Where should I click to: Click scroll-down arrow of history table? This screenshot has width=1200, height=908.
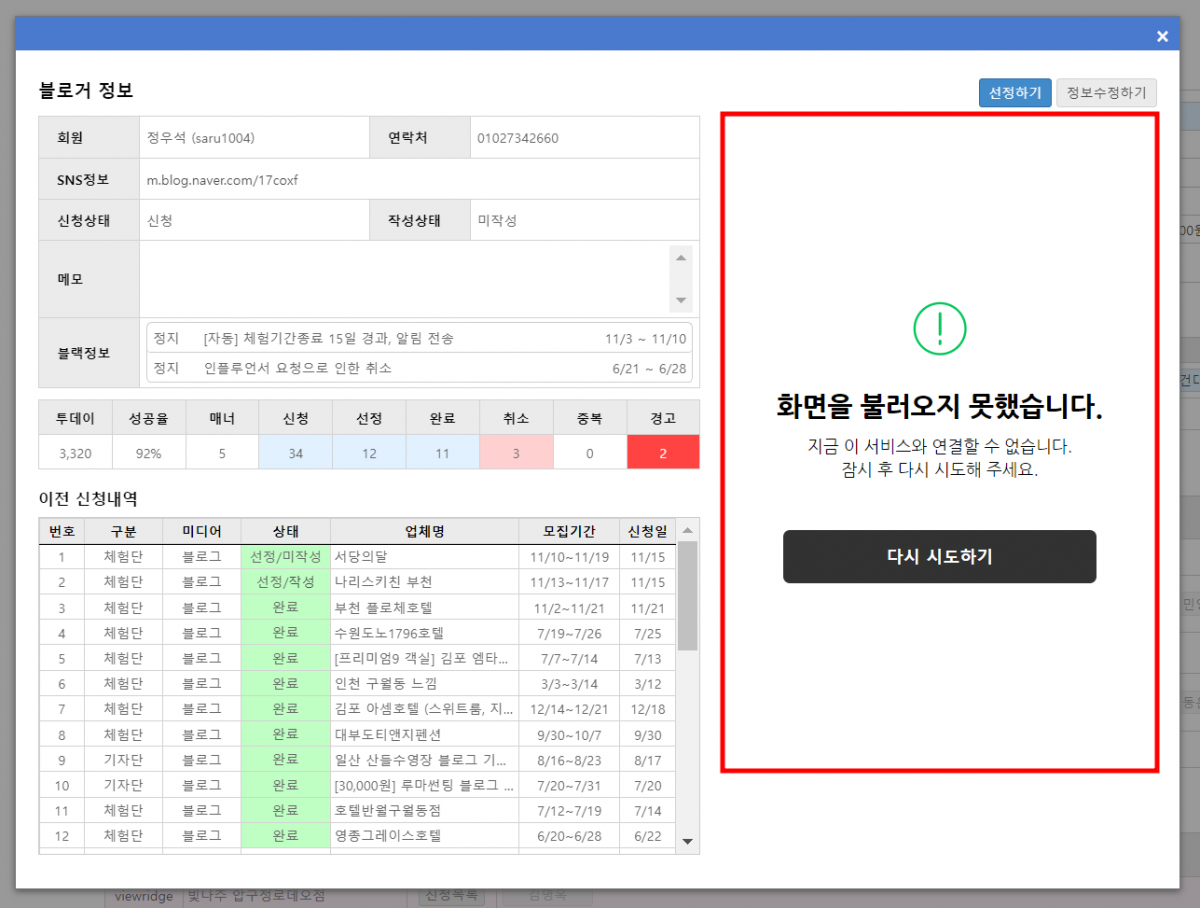click(x=687, y=842)
